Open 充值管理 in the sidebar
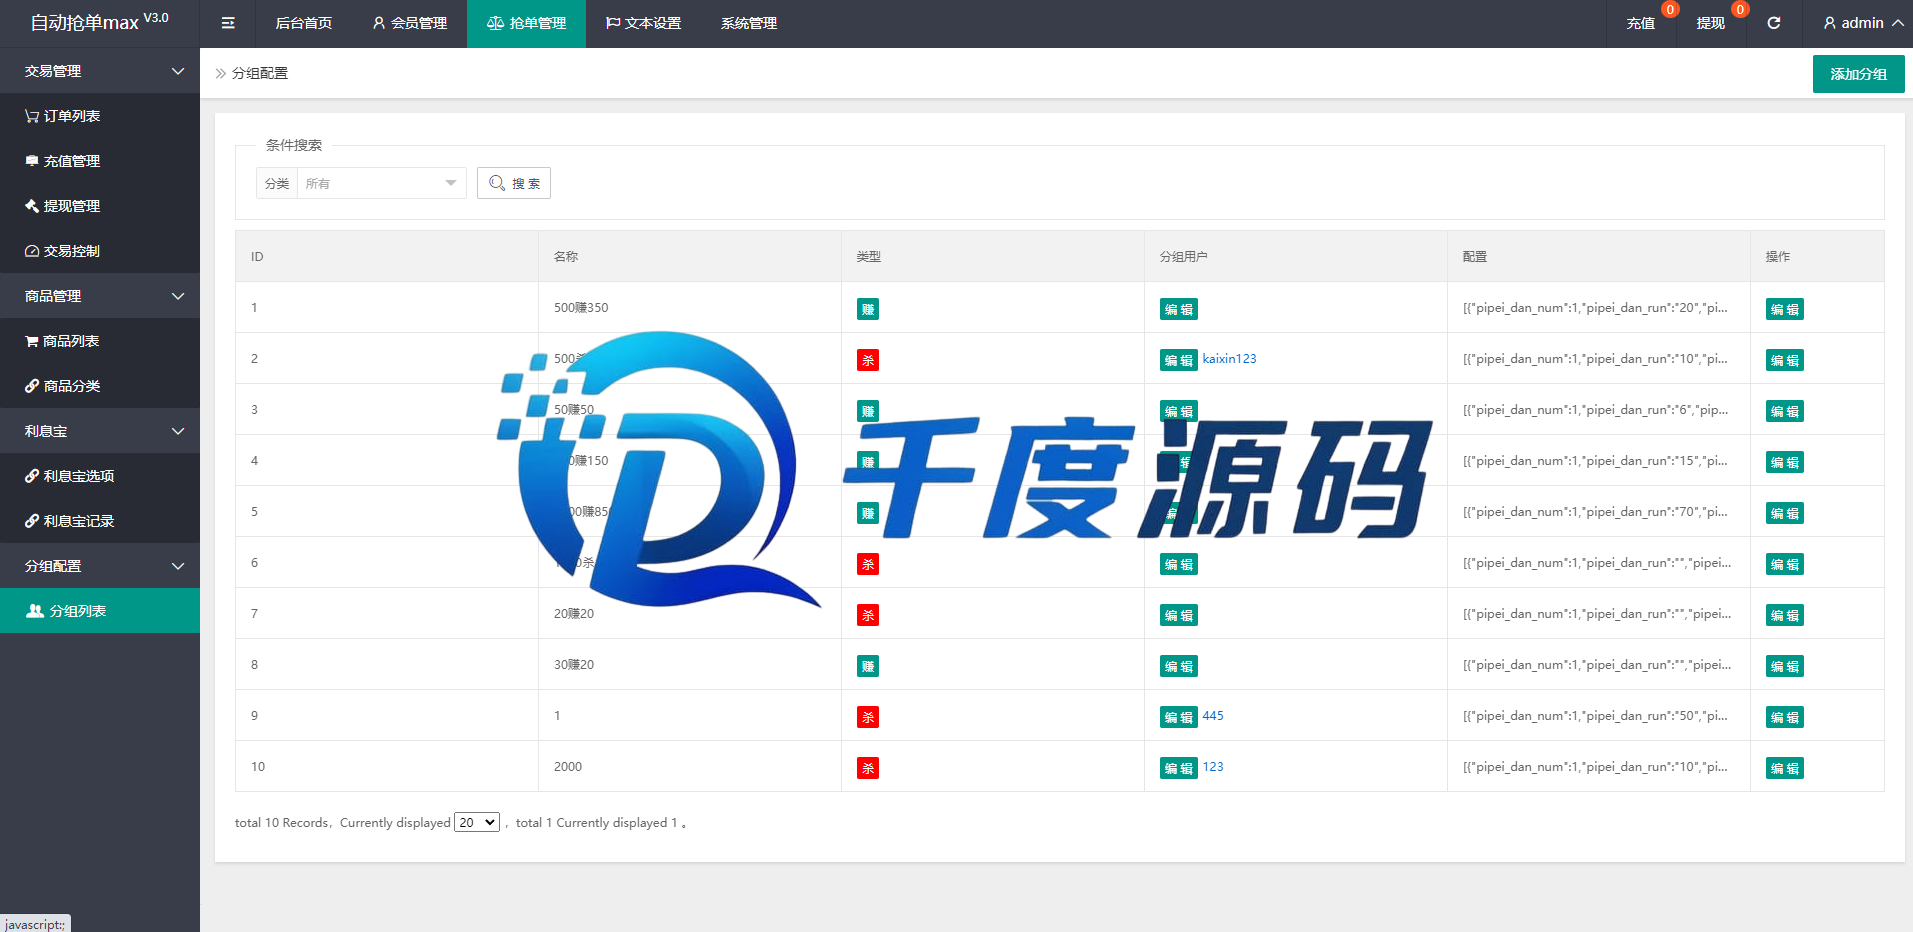Image resolution: width=1913 pixels, height=932 pixels. tap(100, 161)
